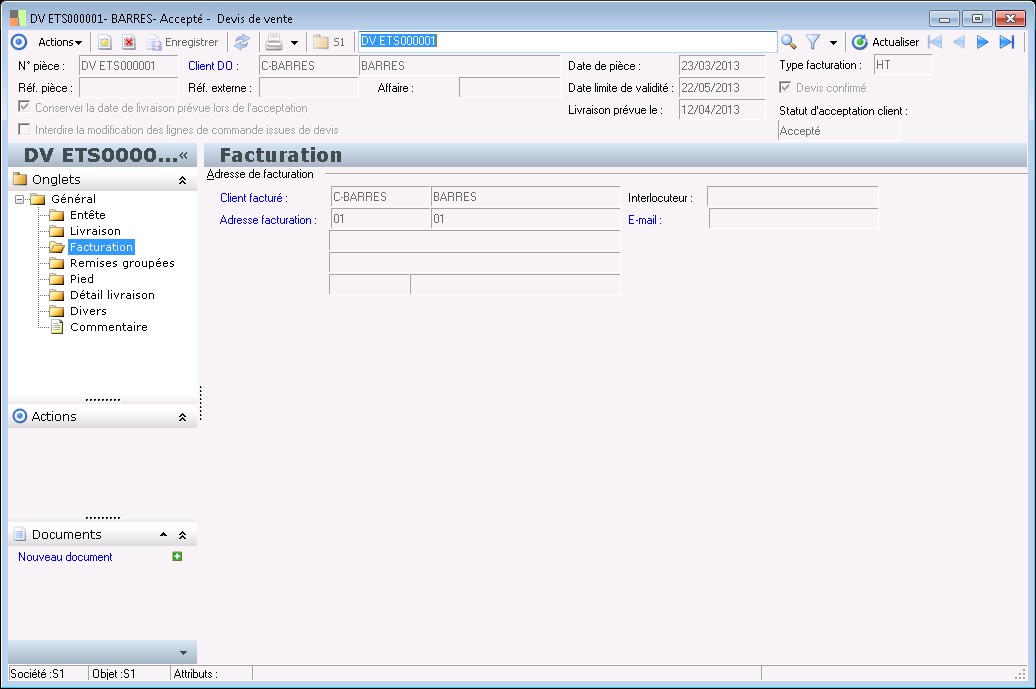Open the Actions dropdown menu
The image size is (1036, 689).
(x=60, y=42)
